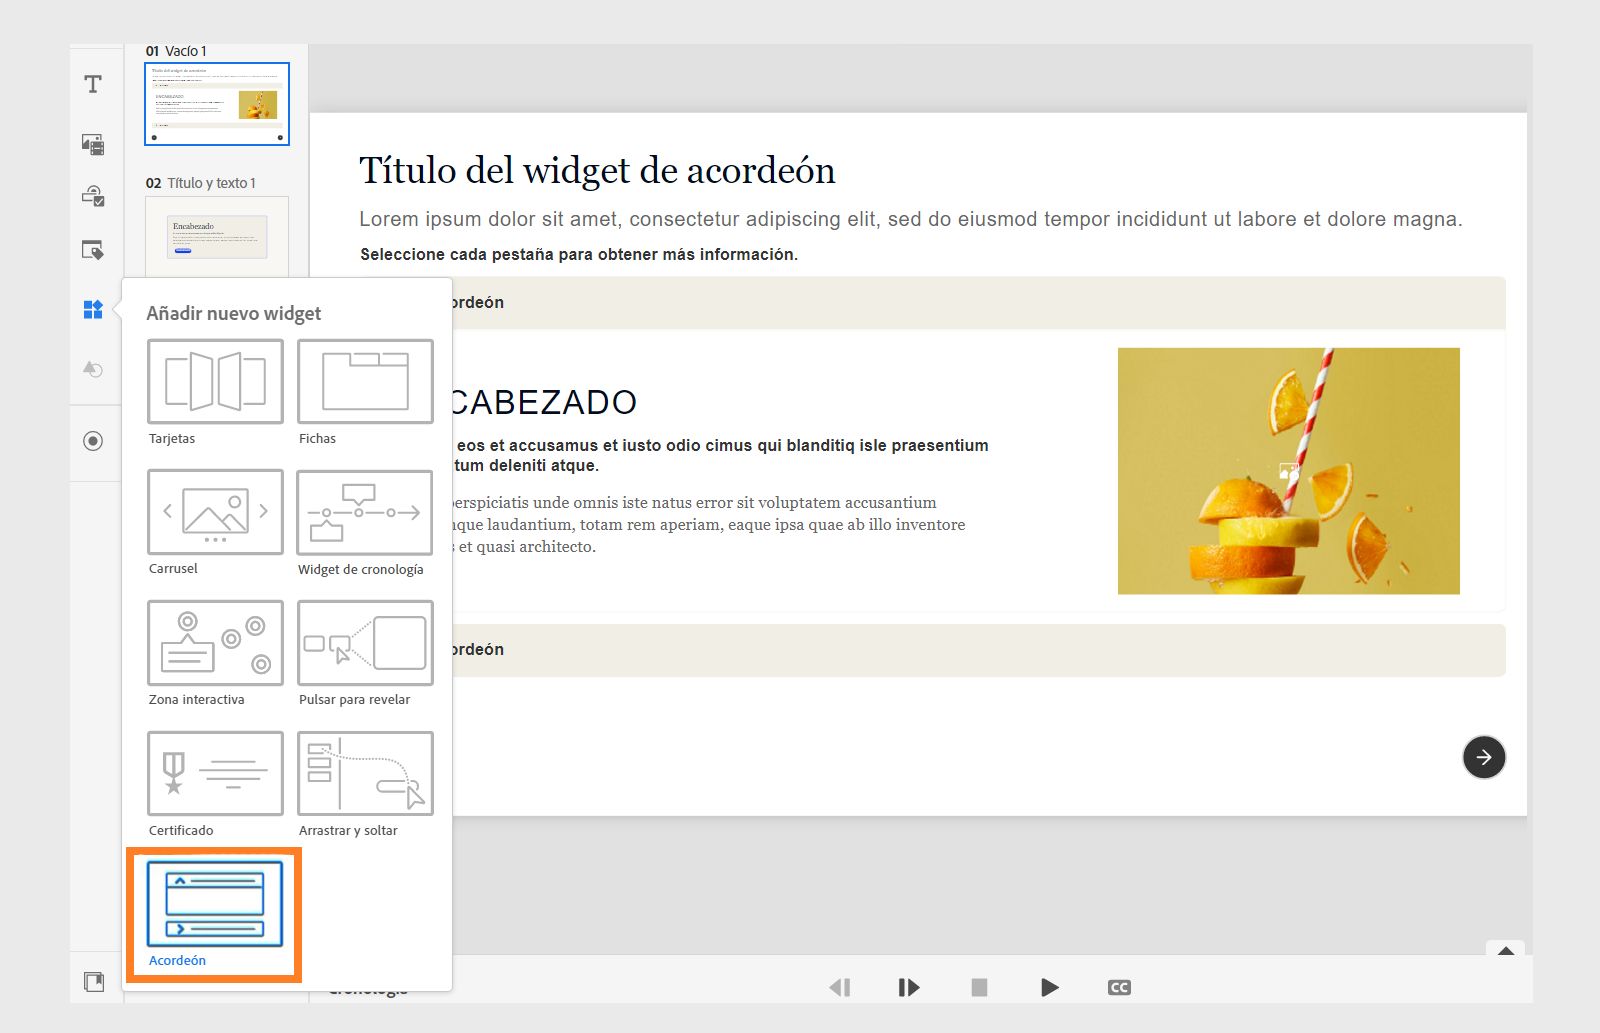Image resolution: width=1600 pixels, height=1033 pixels.
Task: Click the Lorem ipsum subtitle text
Action: 911,219
